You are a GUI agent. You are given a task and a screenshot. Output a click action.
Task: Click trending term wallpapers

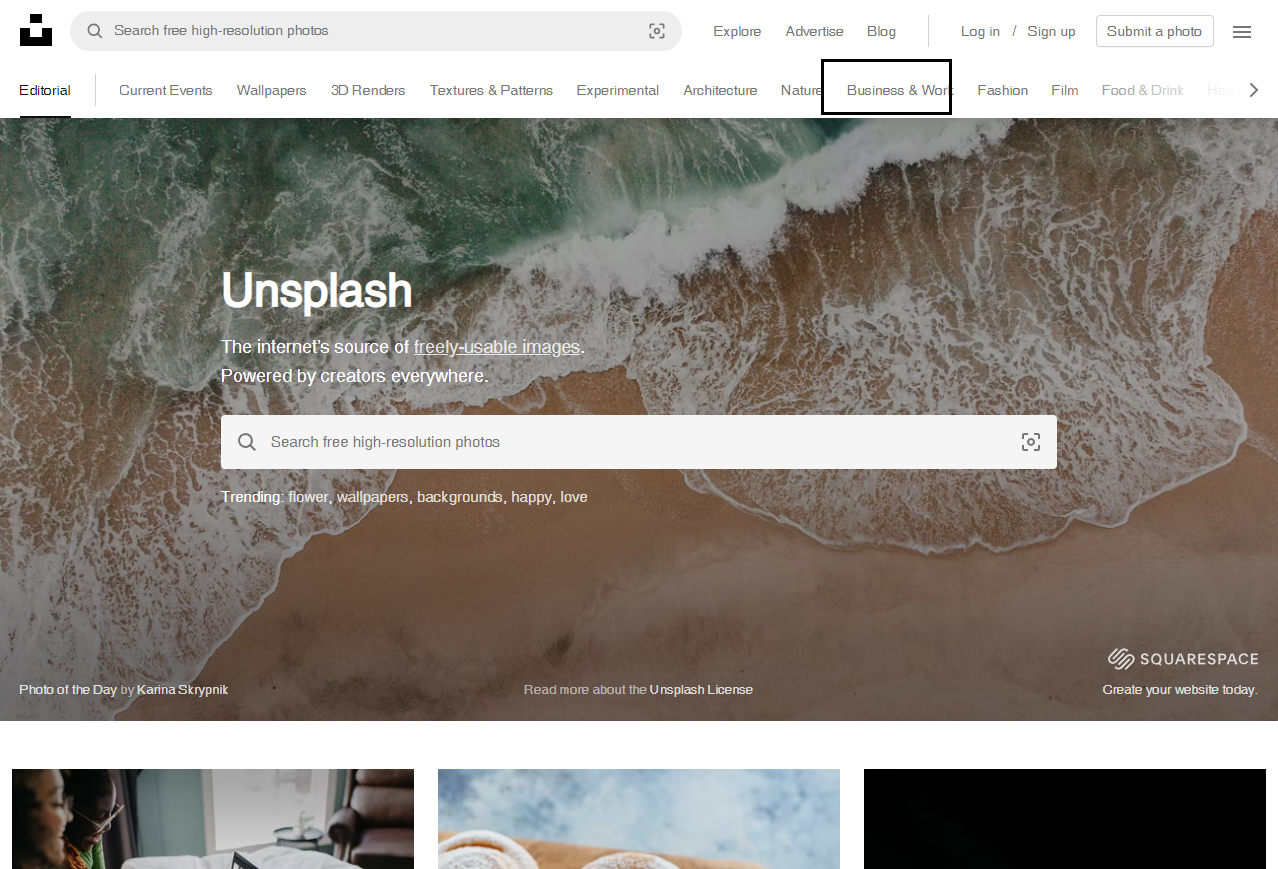click(x=372, y=497)
